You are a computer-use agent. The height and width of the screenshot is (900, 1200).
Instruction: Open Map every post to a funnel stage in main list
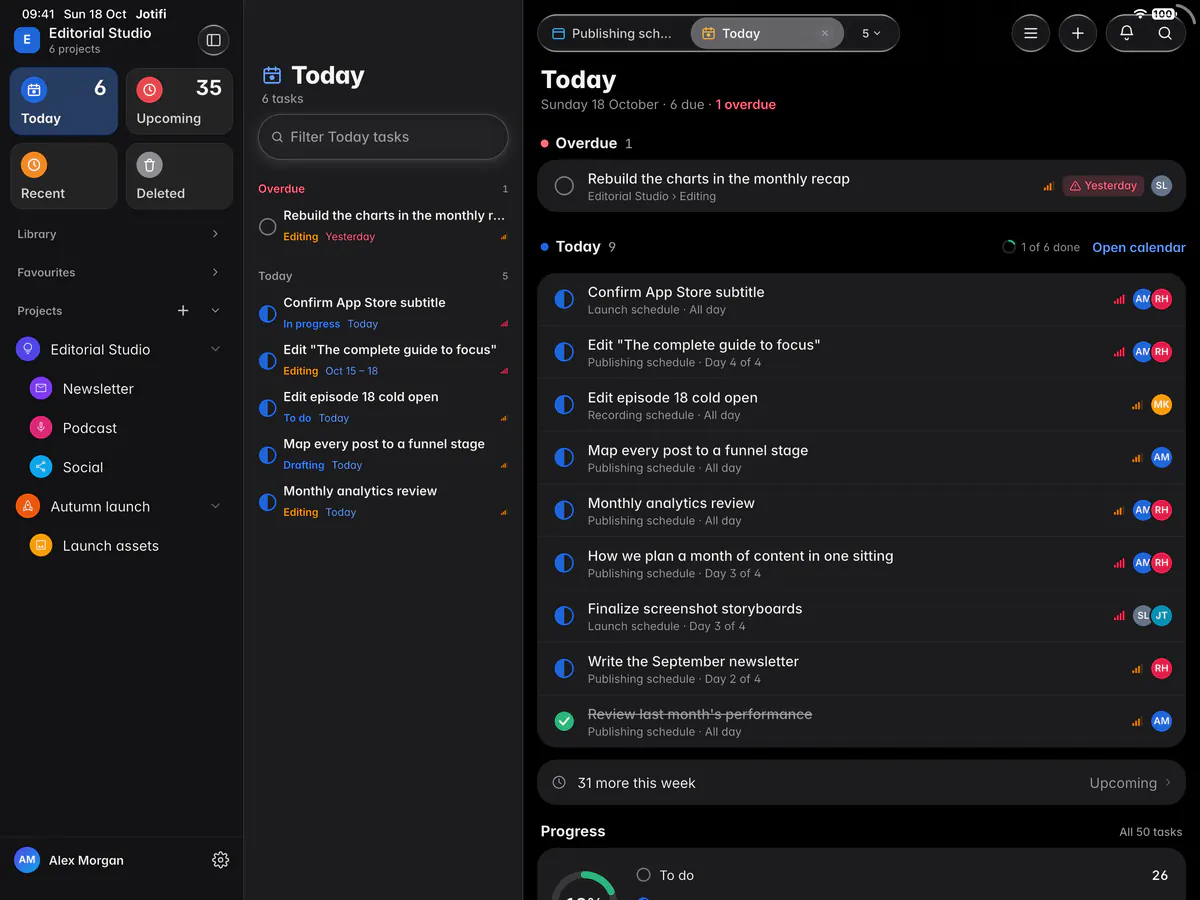pos(861,458)
